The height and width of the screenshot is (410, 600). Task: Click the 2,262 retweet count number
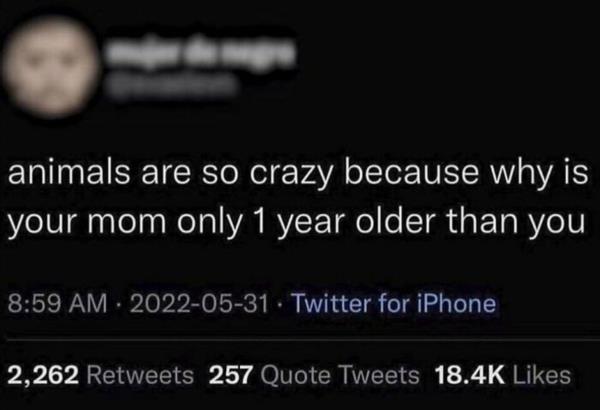point(44,376)
